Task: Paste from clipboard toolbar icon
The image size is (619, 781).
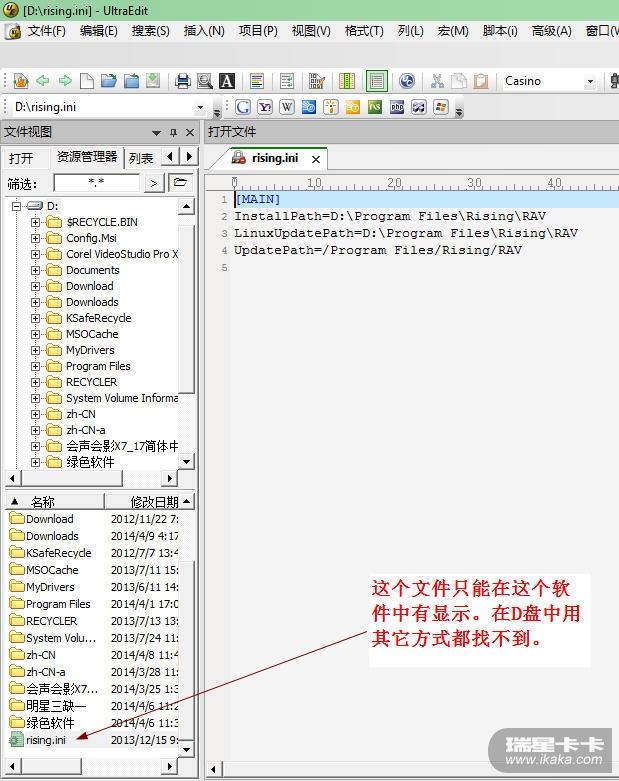Action: coord(481,81)
